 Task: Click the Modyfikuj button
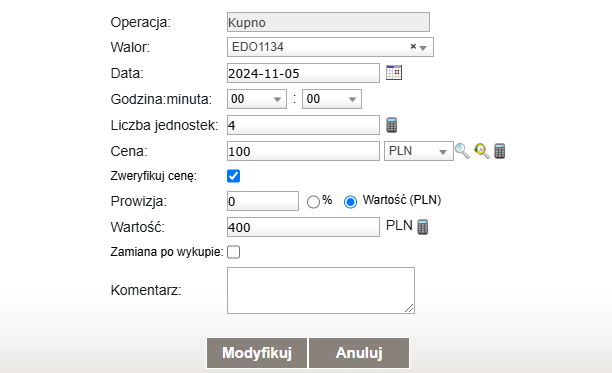pos(257,353)
